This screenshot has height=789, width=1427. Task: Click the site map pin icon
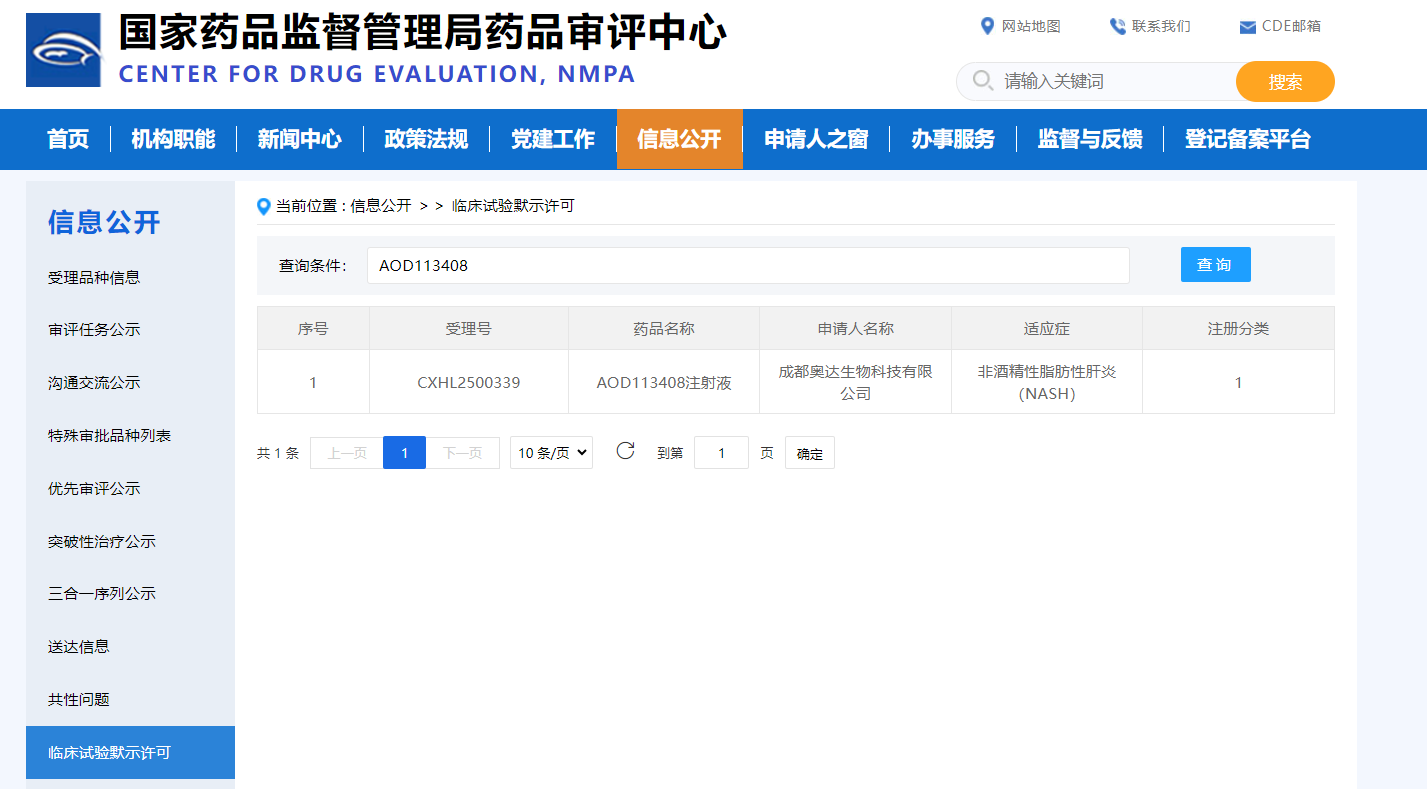[987, 26]
